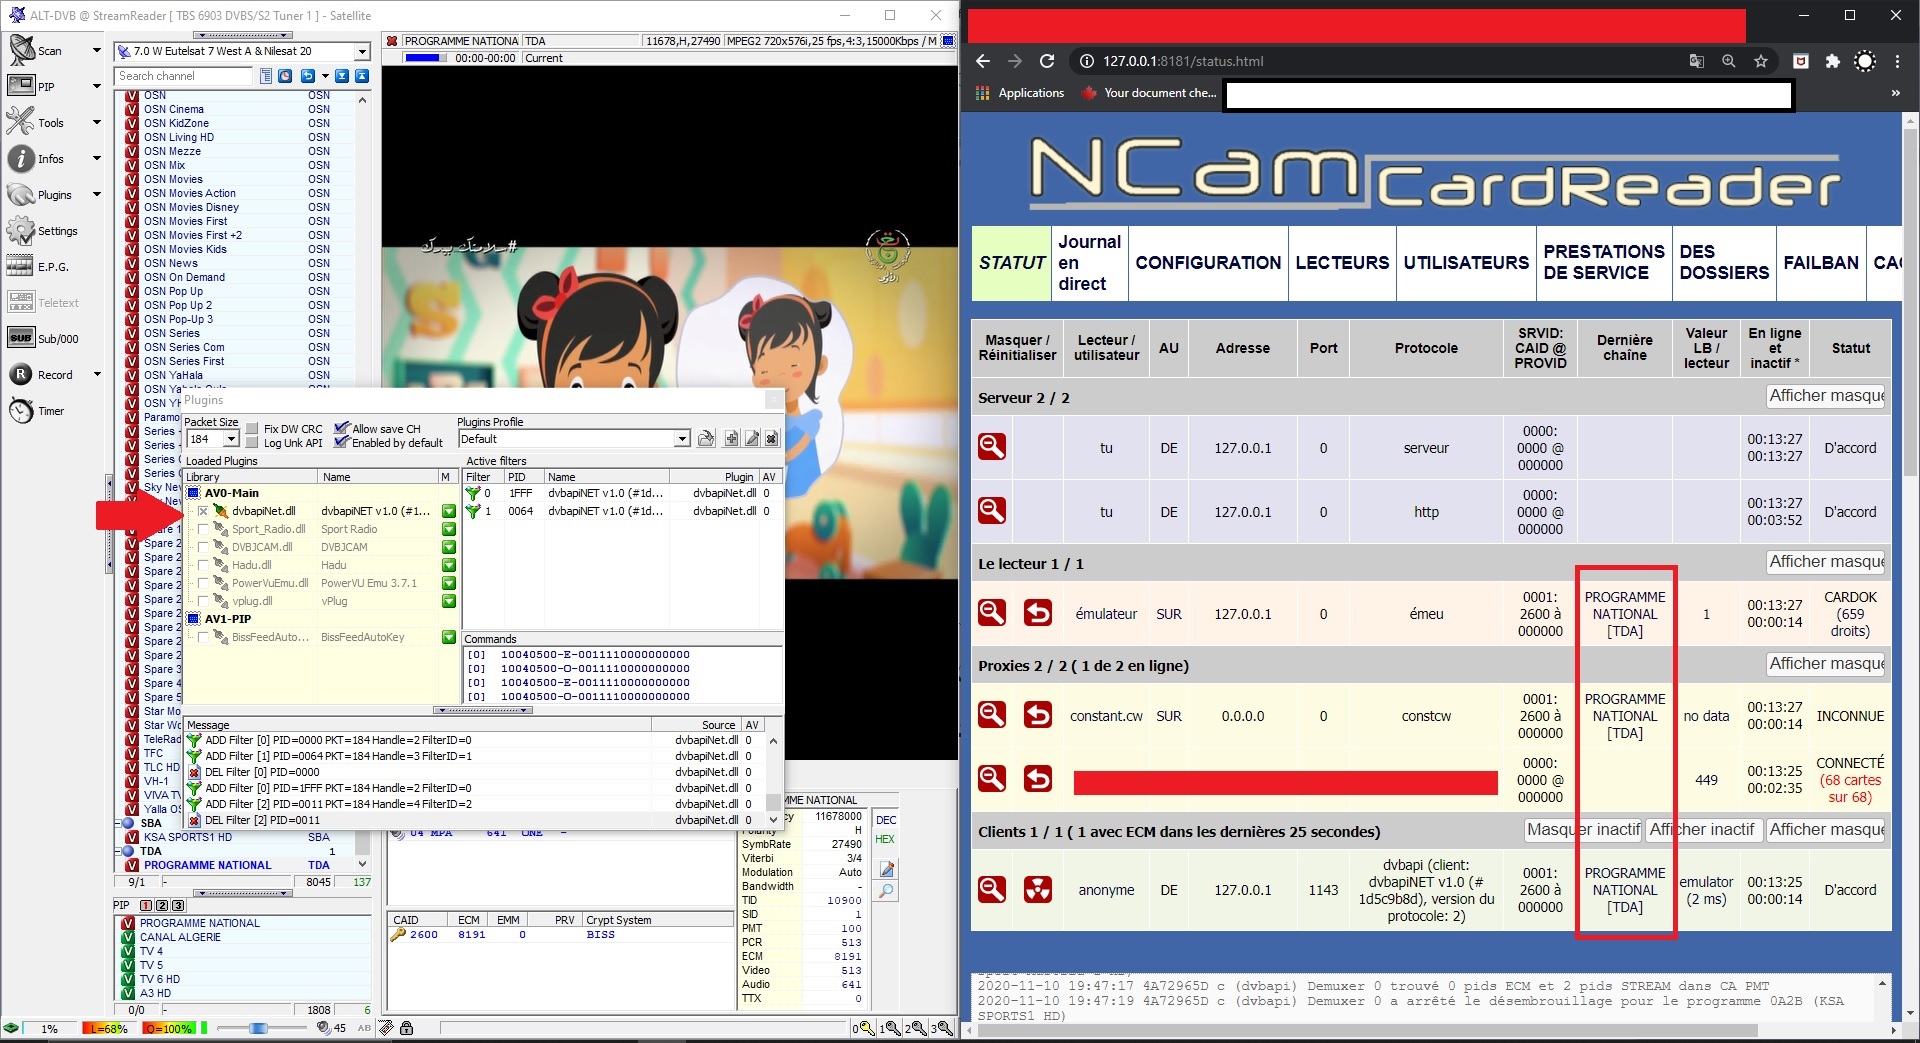Bookmark this page with the star icon
This screenshot has height=1043, width=1920.
[1761, 61]
